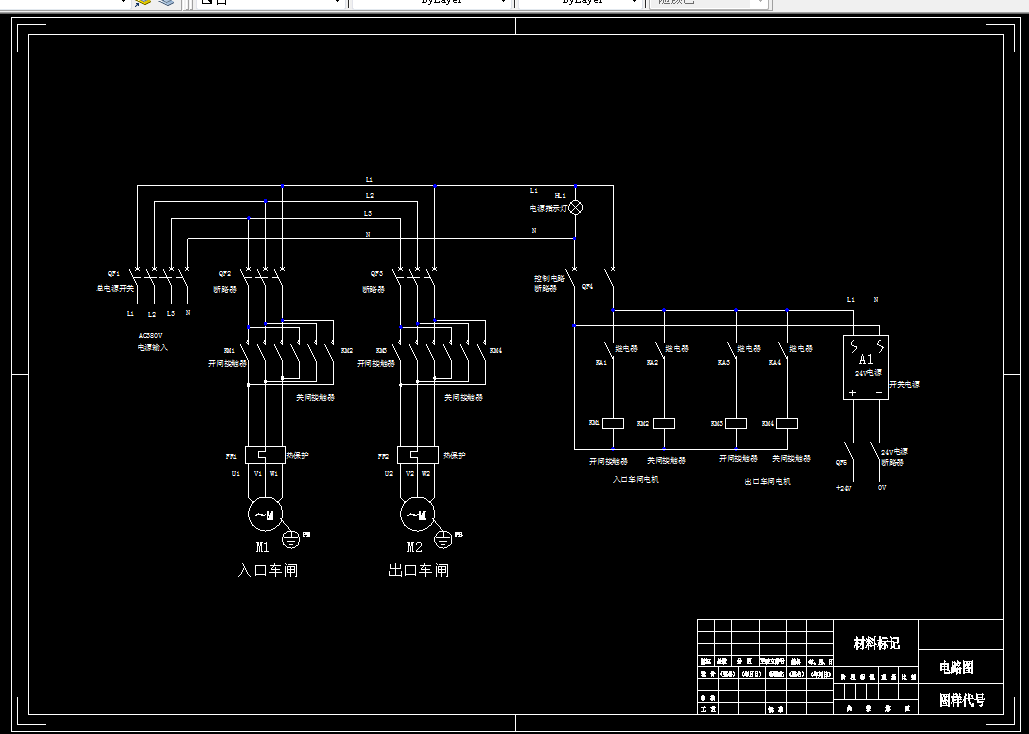Select the A1 switching power supply box
The width and height of the screenshot is (1029, 734).
(x=866, y=368)
